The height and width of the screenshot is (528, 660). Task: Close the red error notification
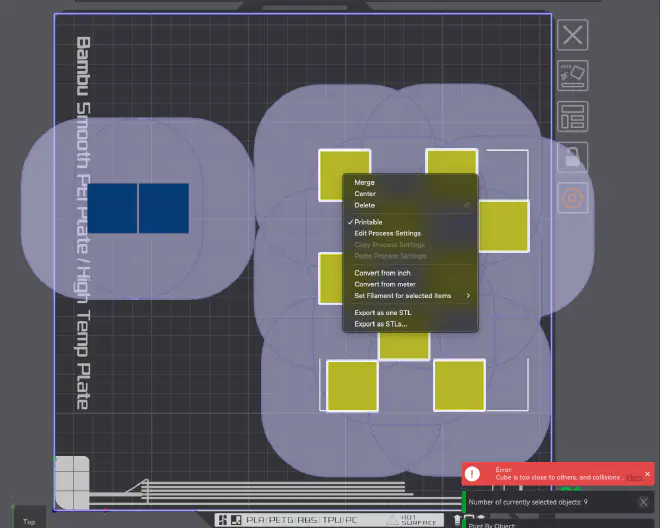click(x=647, y=474)
